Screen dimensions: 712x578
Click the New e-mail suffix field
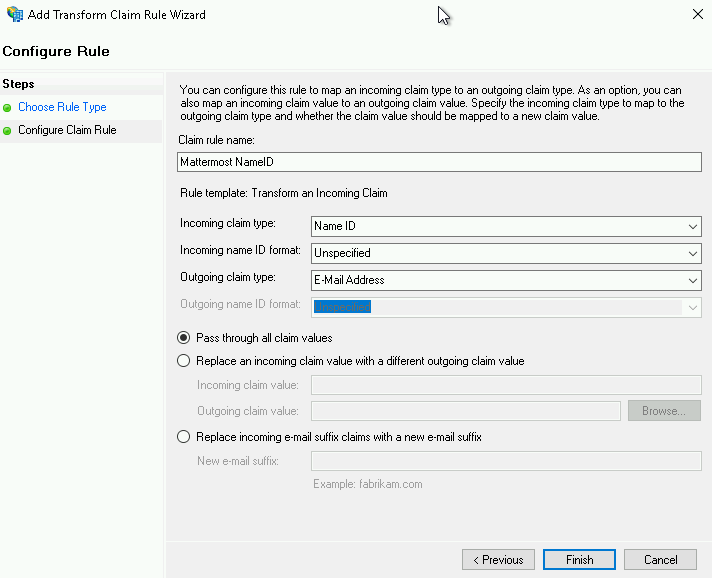(x=506, y=461)
